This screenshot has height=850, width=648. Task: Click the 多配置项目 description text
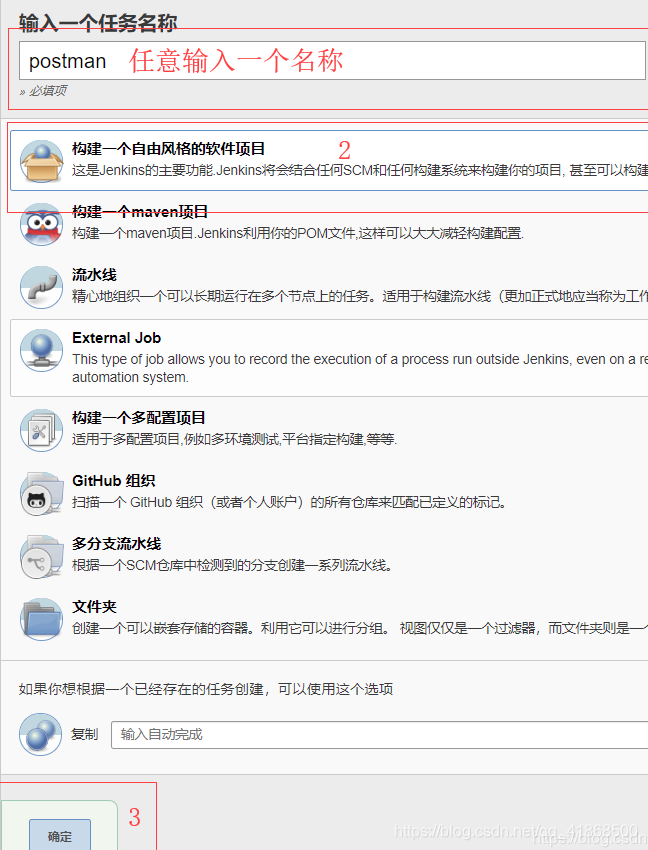pos(234,439)
